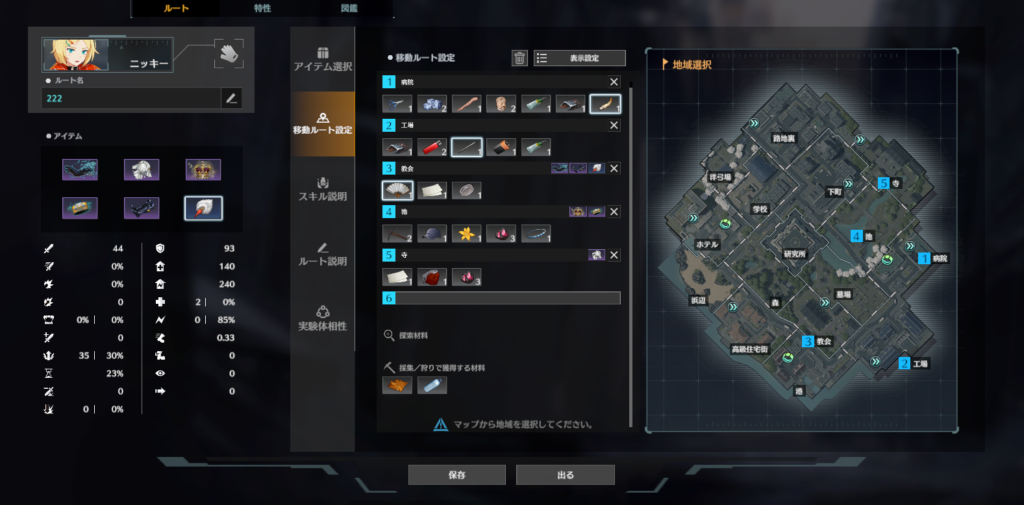Select the ホテル area on the map
The height and width of the screenshot is (505, 1024).
[707, 244]
